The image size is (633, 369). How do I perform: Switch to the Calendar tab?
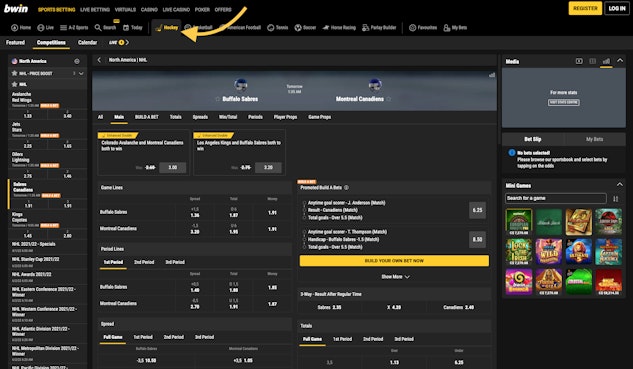click(x=87, y=42)
